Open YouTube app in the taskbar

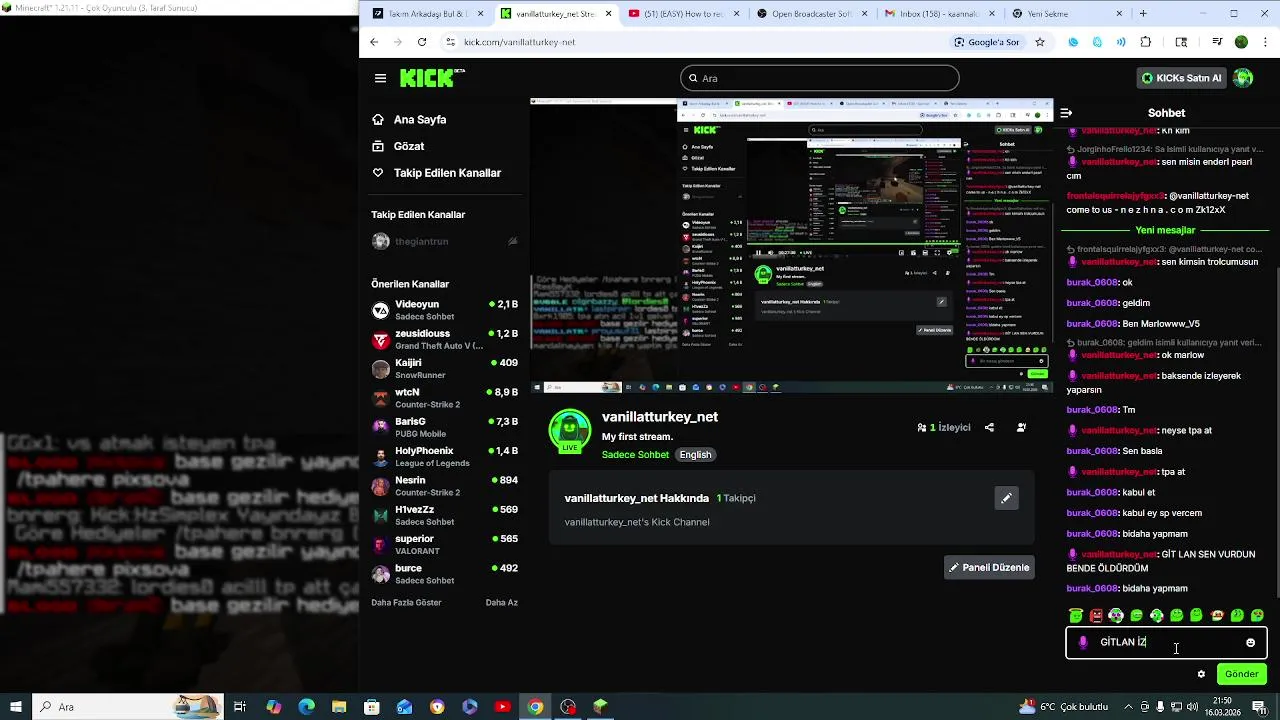click(x=503, y=707)
